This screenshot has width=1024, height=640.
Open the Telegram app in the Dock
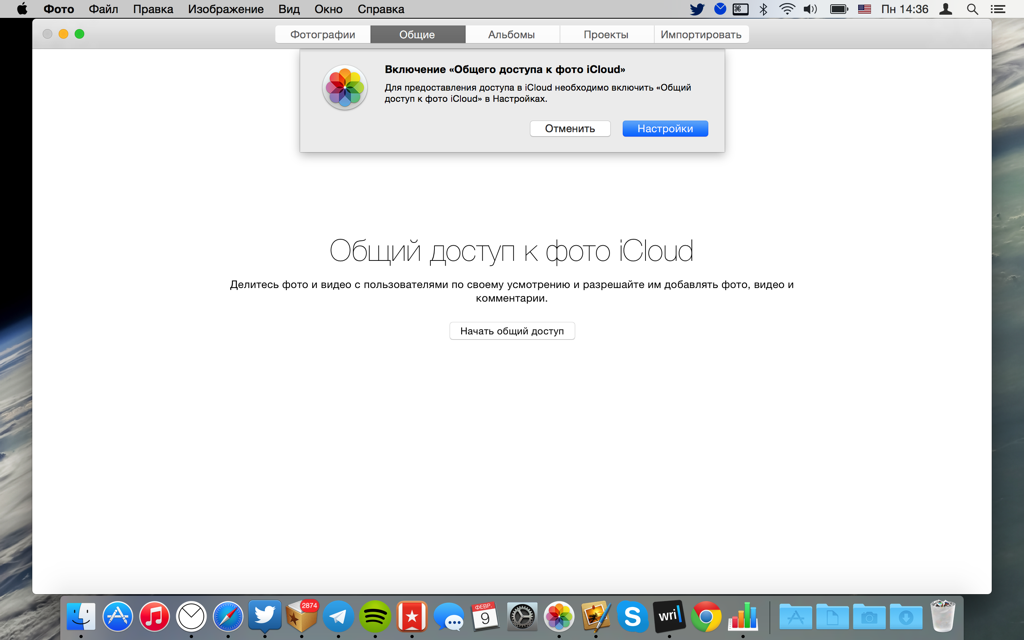pos(338,616)
